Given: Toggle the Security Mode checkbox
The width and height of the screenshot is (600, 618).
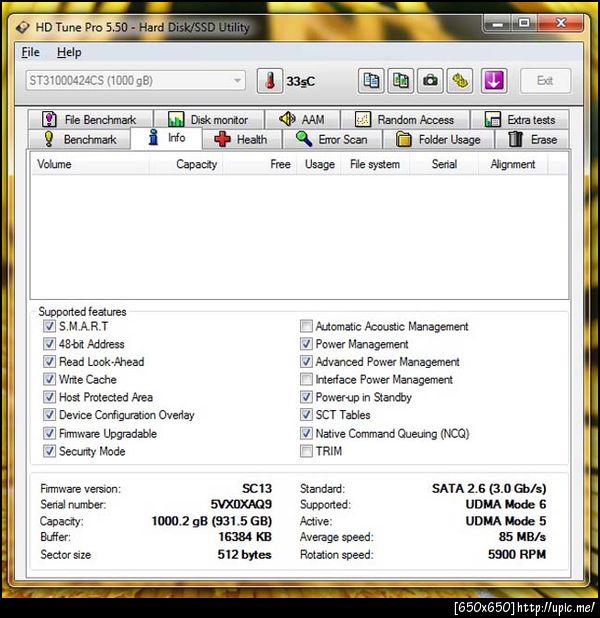Looking at the screenshot, I should click(x=49, y=451).
